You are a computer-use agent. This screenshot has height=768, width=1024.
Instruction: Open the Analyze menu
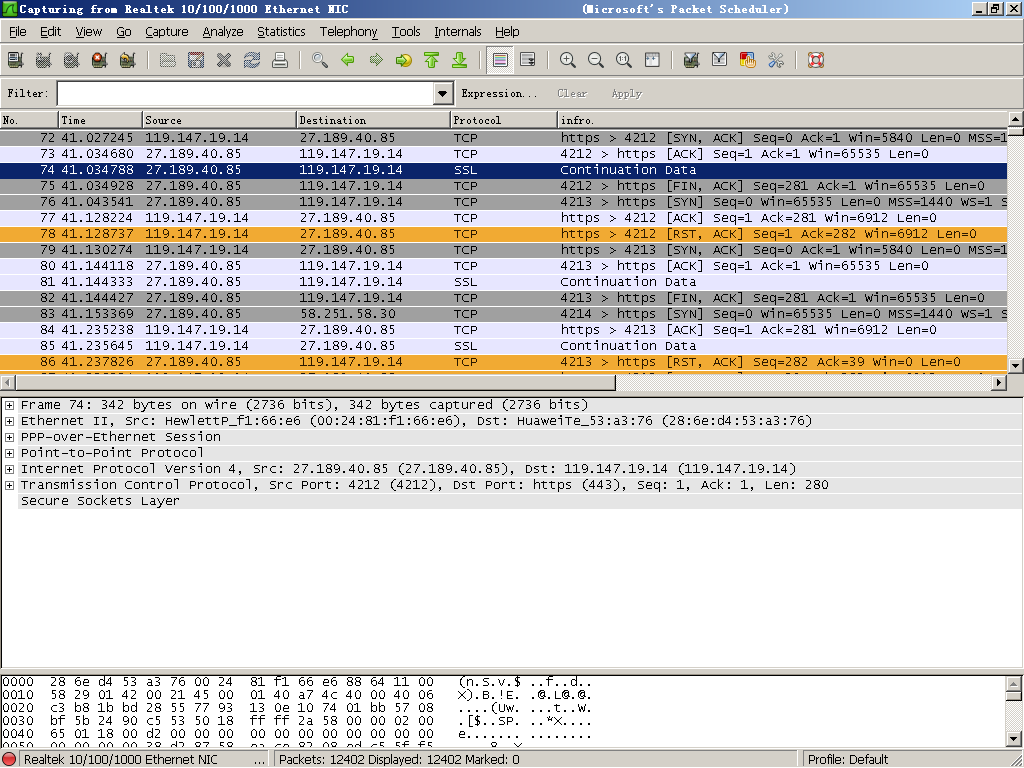(x=223, y=31)
